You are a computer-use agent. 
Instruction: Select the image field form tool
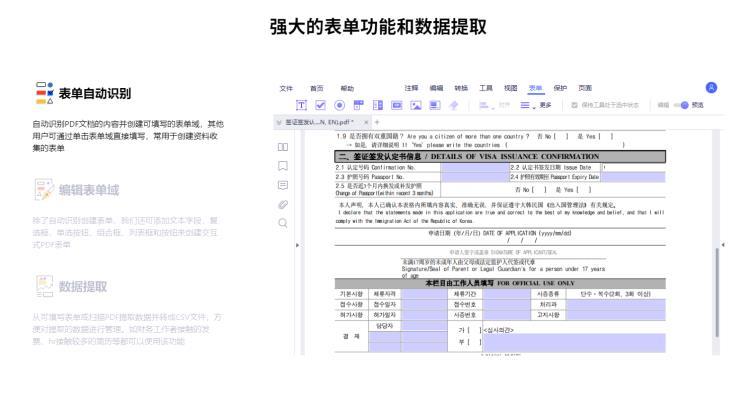point(416,105)
